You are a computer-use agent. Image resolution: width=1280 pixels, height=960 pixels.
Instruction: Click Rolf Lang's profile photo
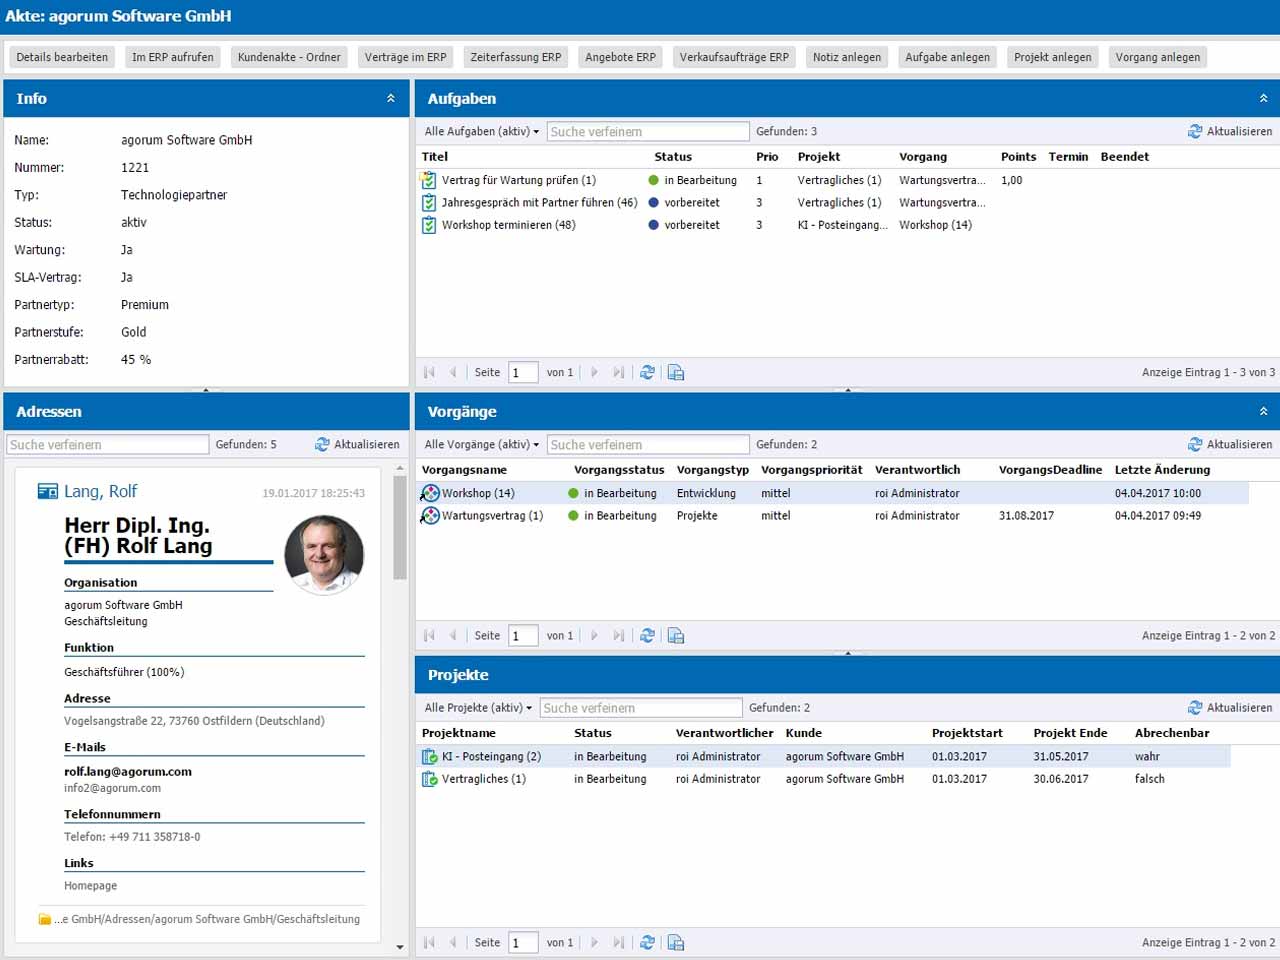[x=324, y=554]
